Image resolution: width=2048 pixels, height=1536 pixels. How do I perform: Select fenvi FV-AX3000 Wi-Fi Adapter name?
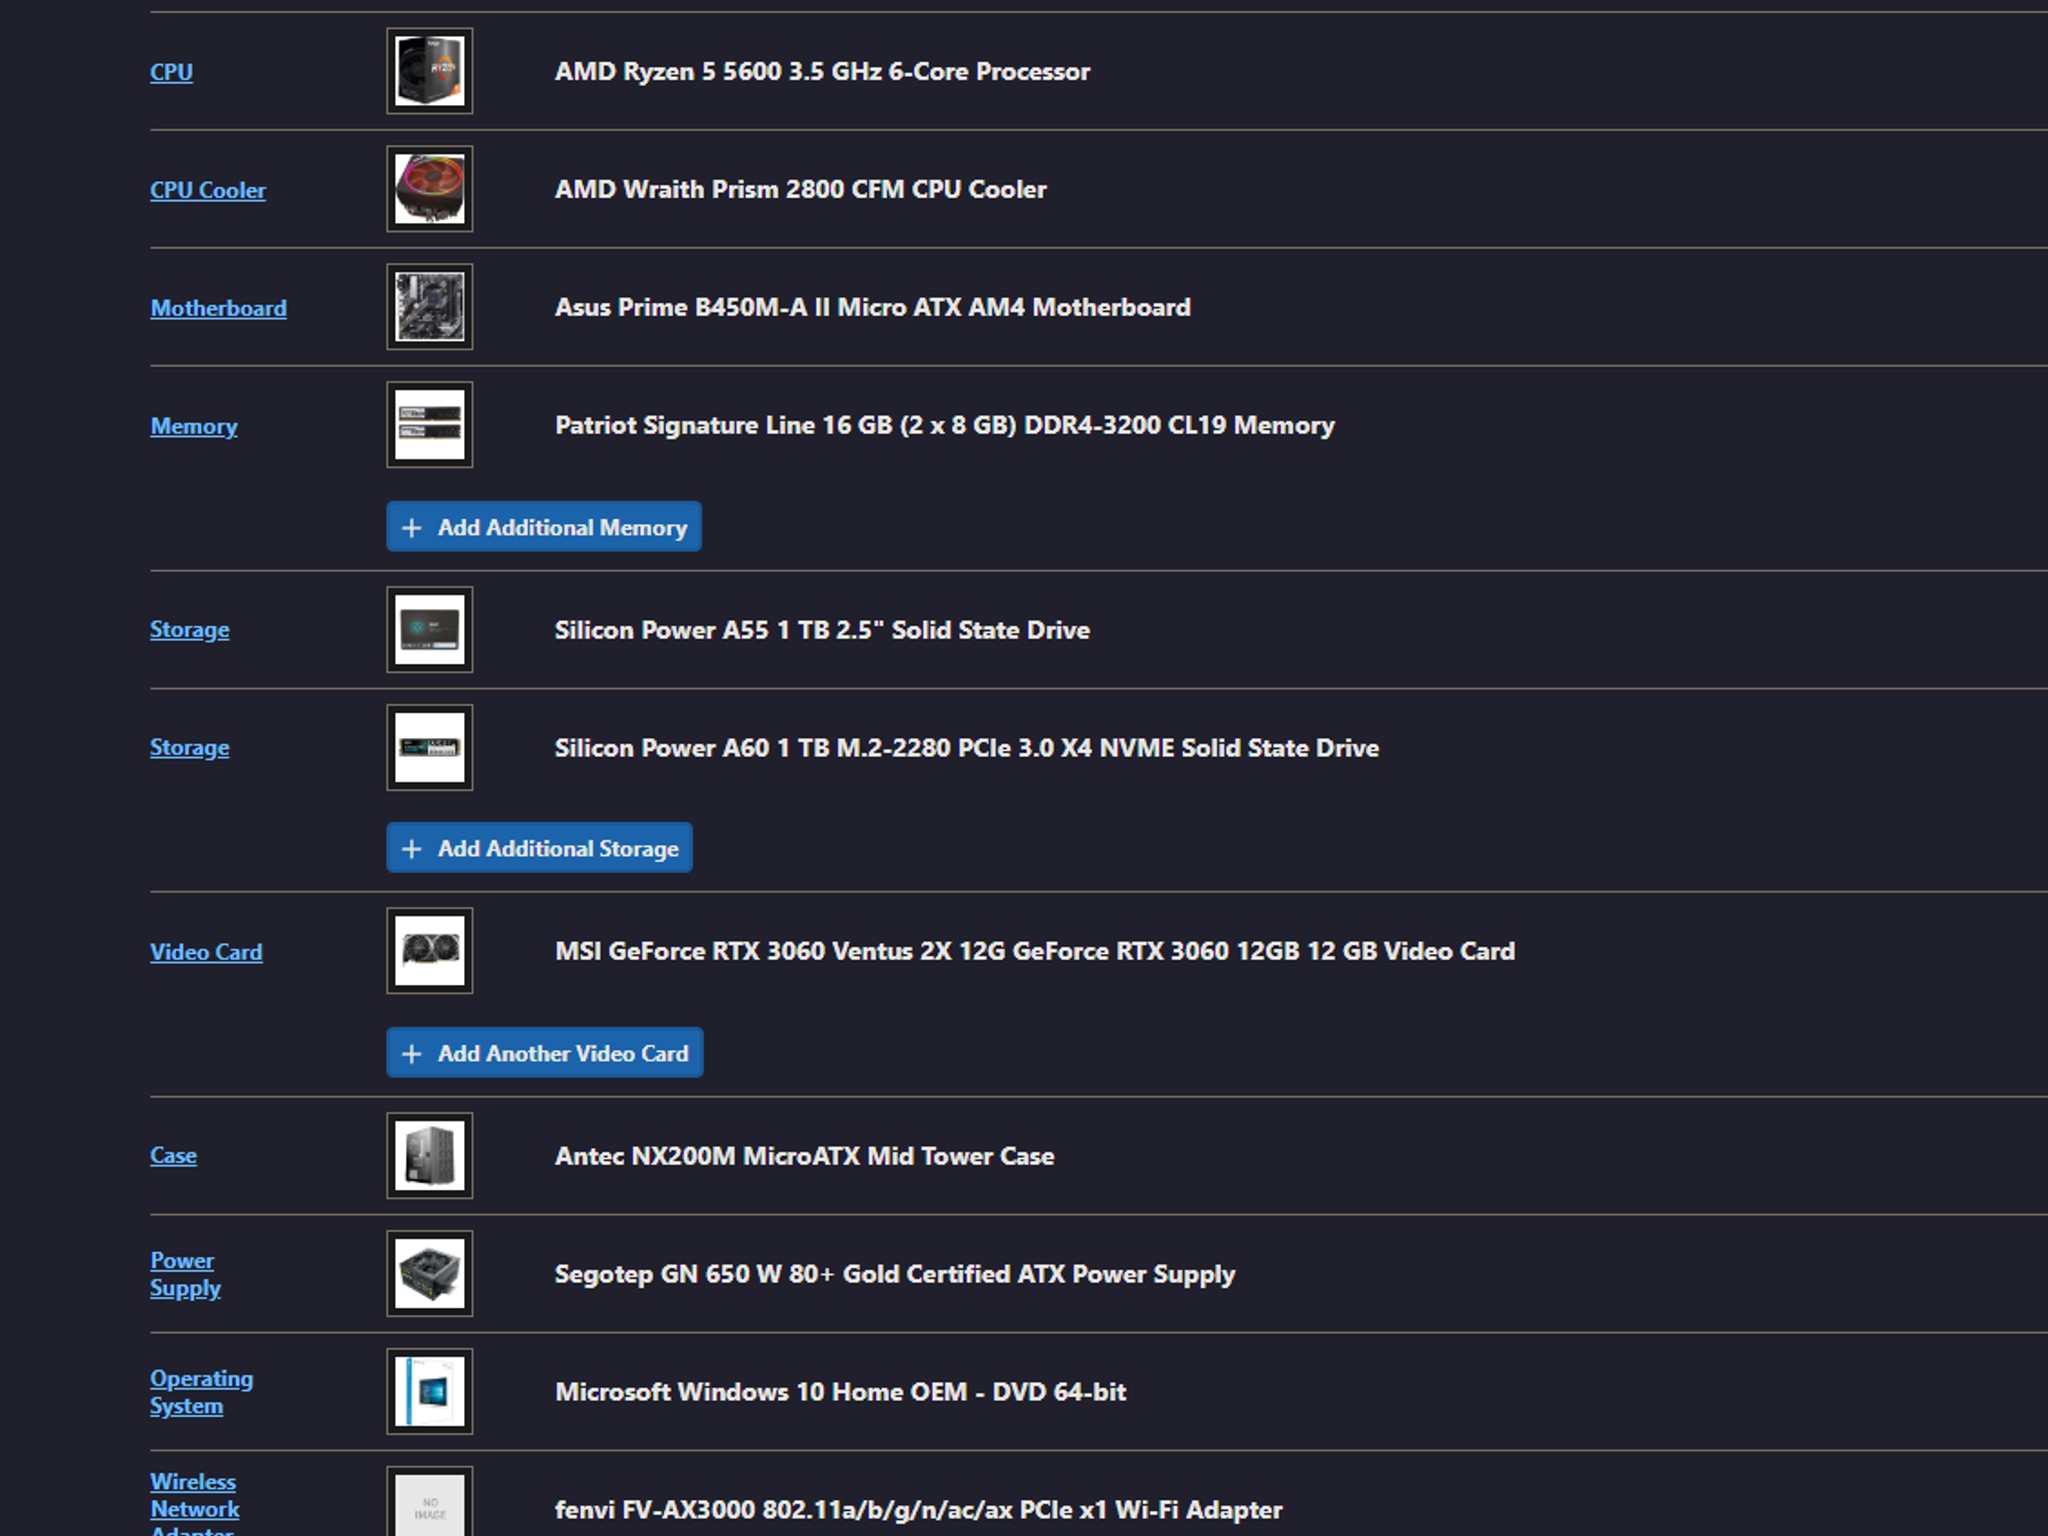tap(918, 1510)
